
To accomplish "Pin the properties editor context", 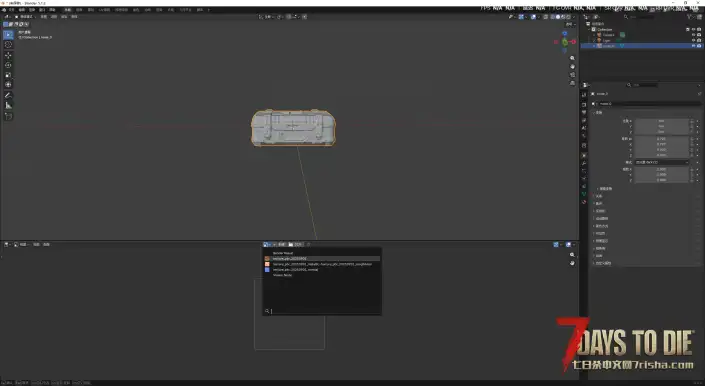I will click(x=700, y=93).
